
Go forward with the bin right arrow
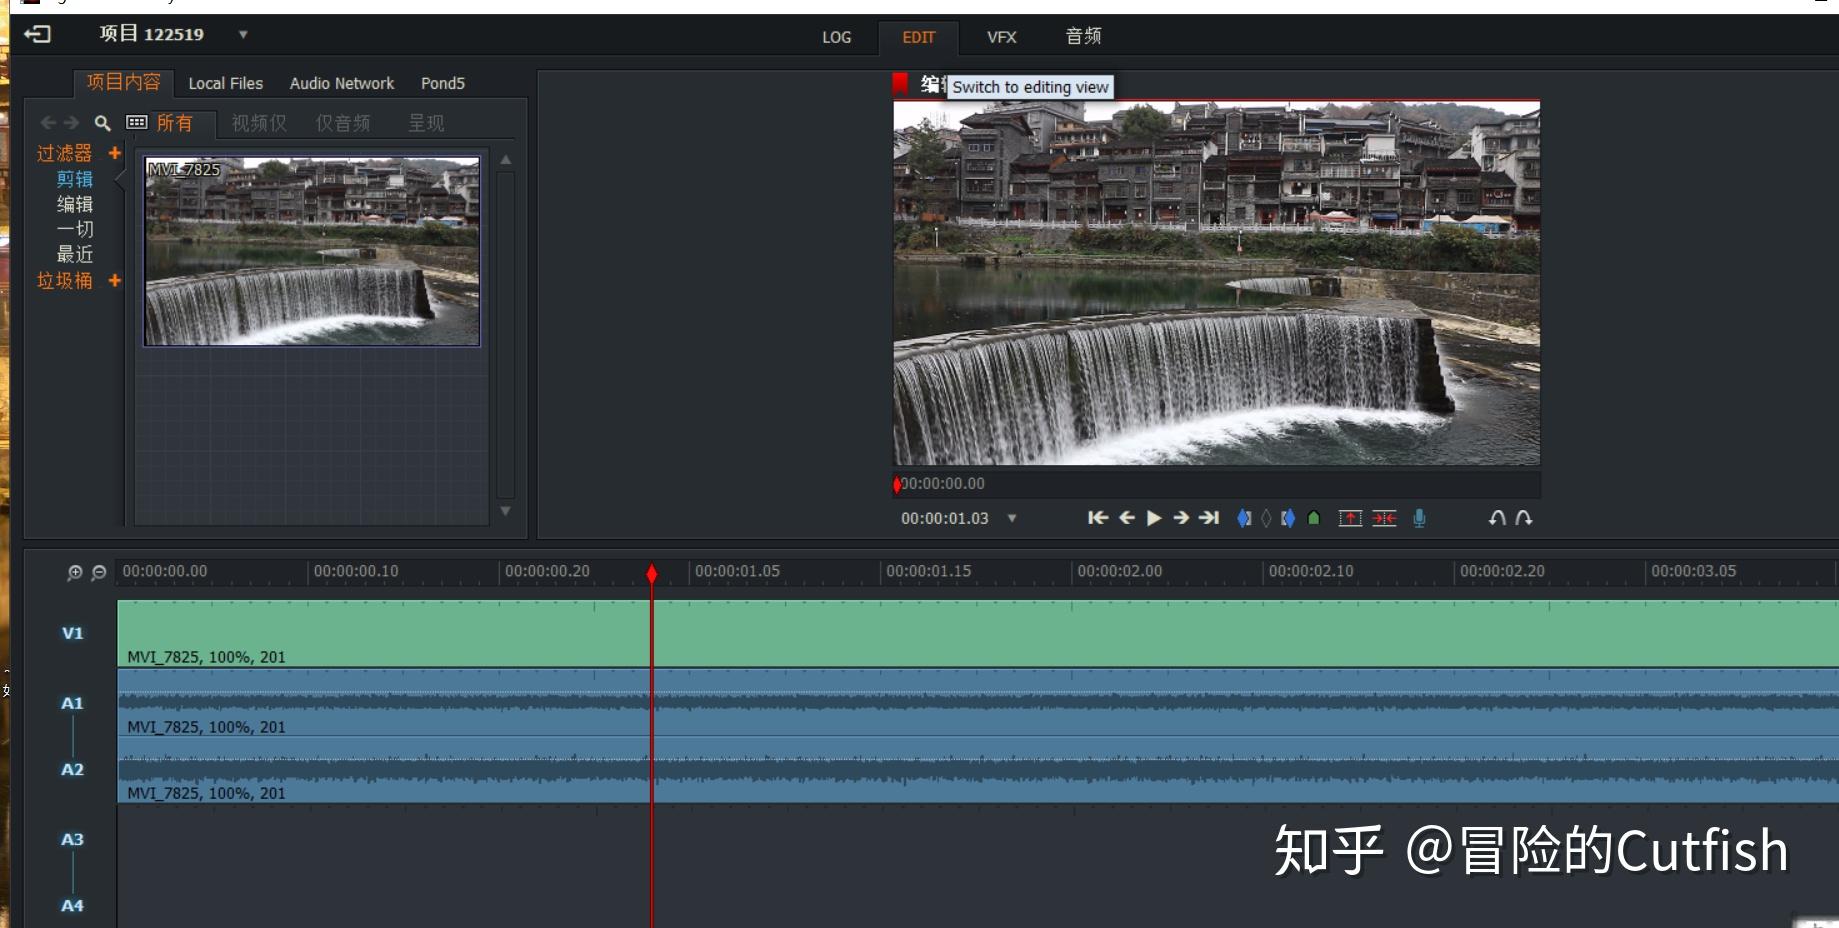[71, 122]
